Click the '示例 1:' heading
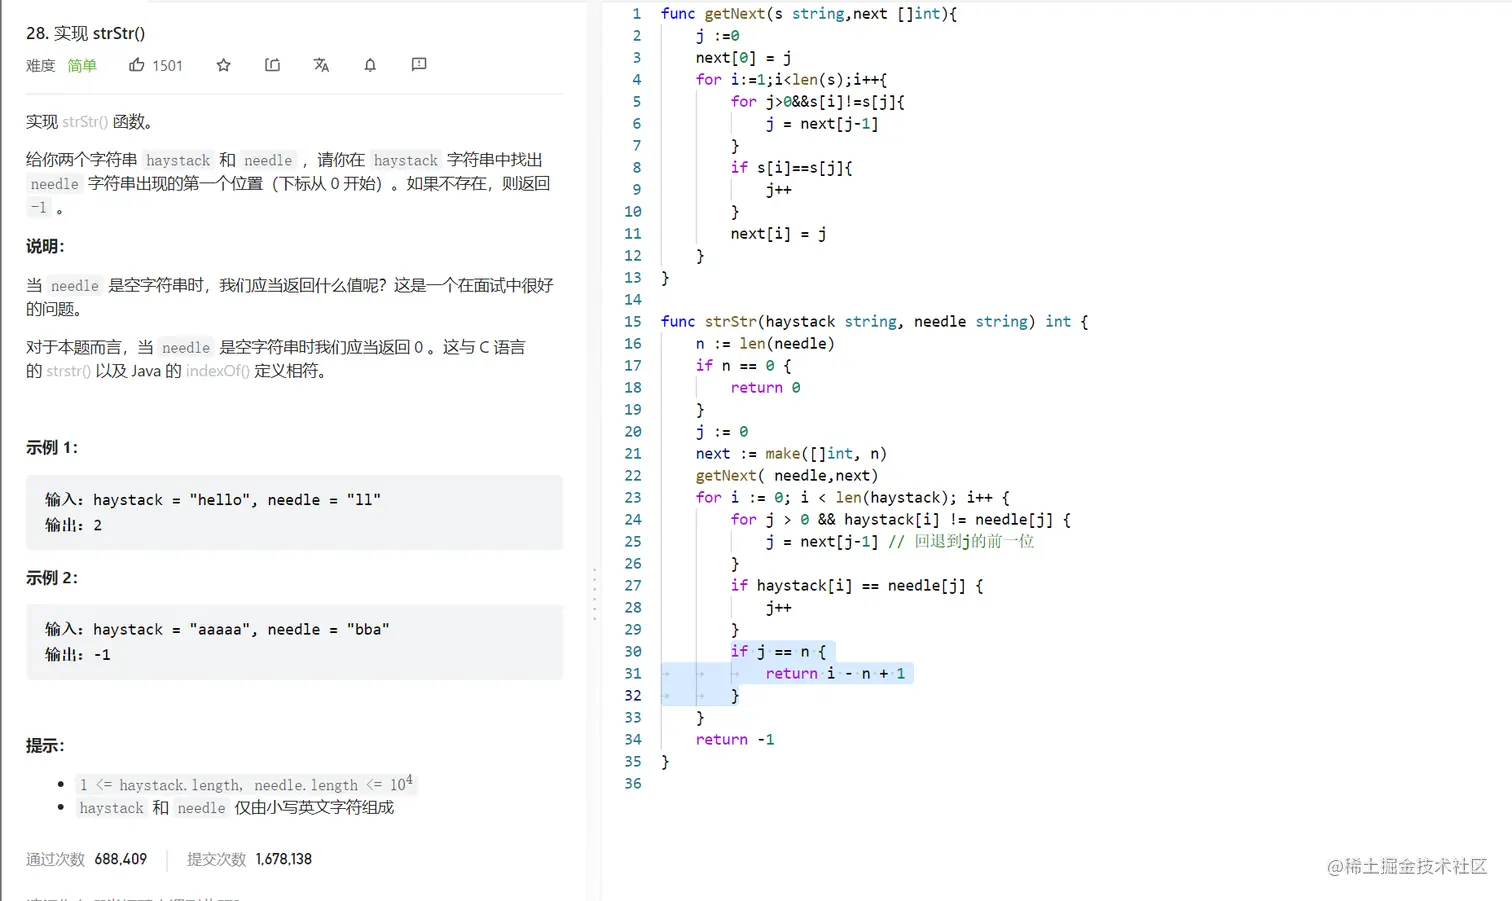 tap(52, 447)
